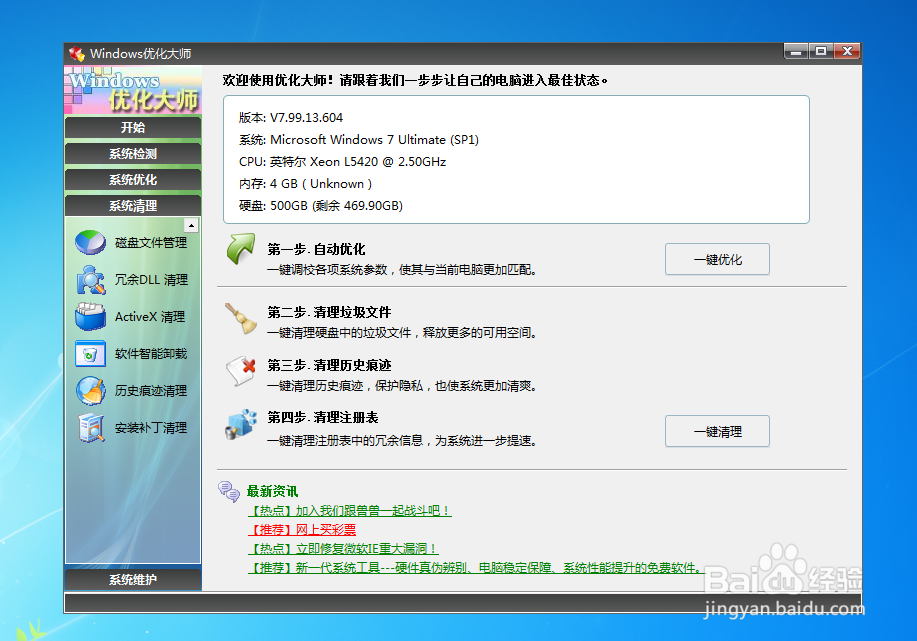Maximize the Windows优化大师 window
The image size is (917, 641).
(821, 51)
